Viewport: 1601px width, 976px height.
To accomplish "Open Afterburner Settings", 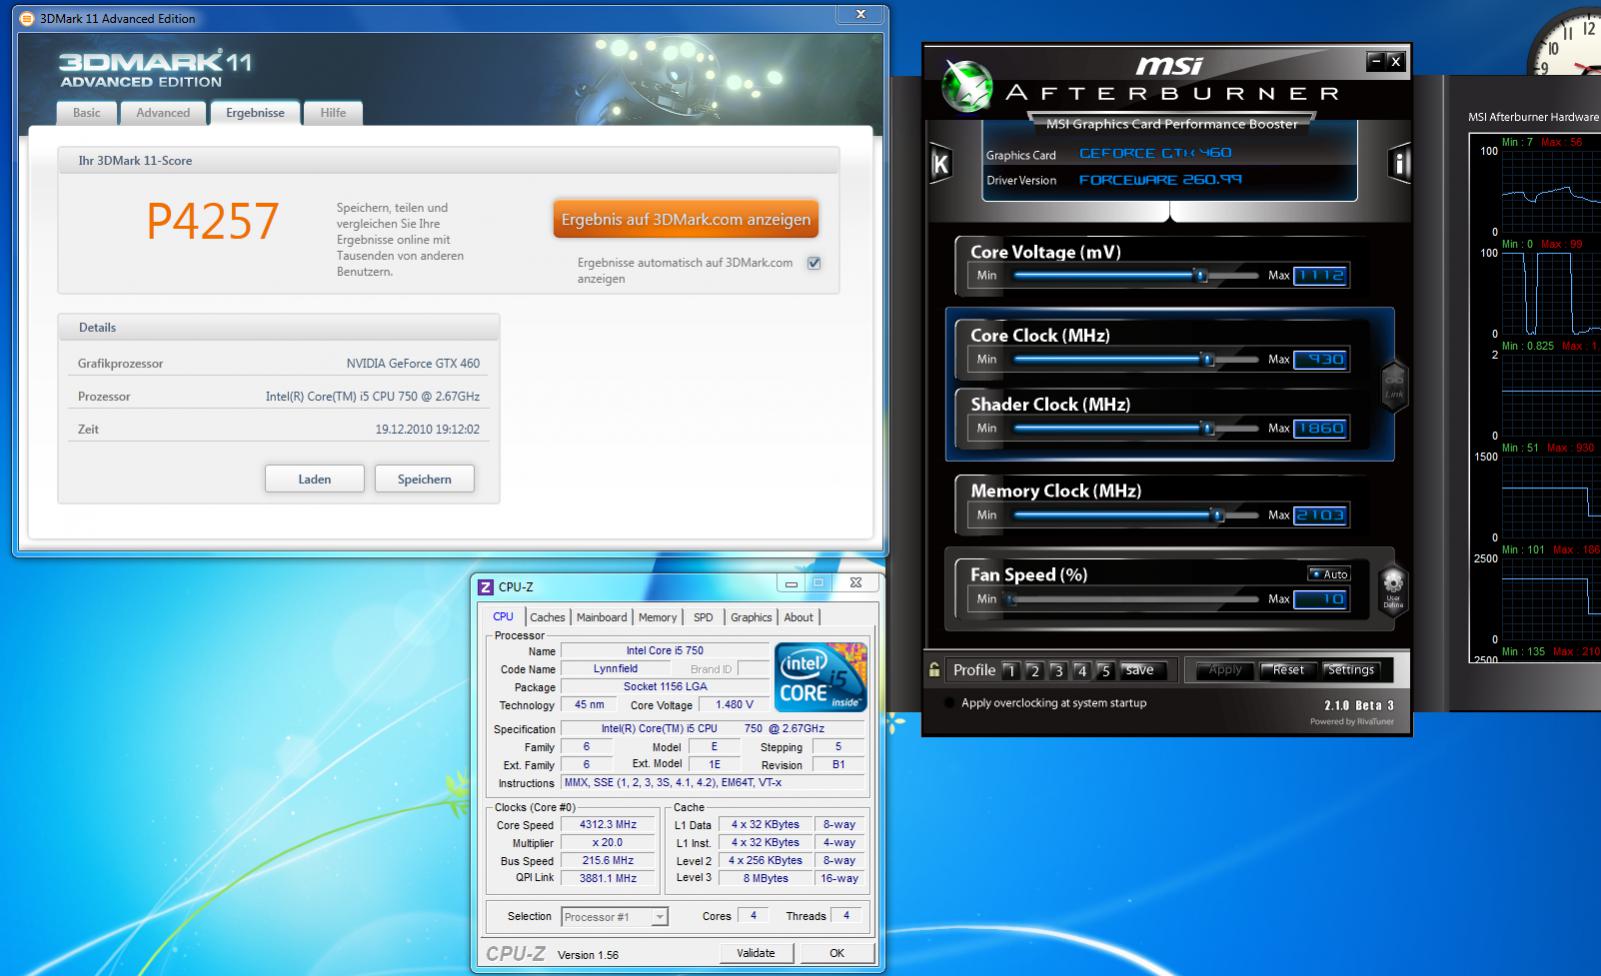I will [1351, 670].
